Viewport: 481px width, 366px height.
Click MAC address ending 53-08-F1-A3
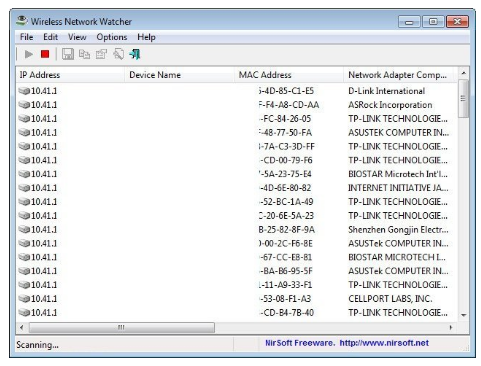(x=285, y=299)
